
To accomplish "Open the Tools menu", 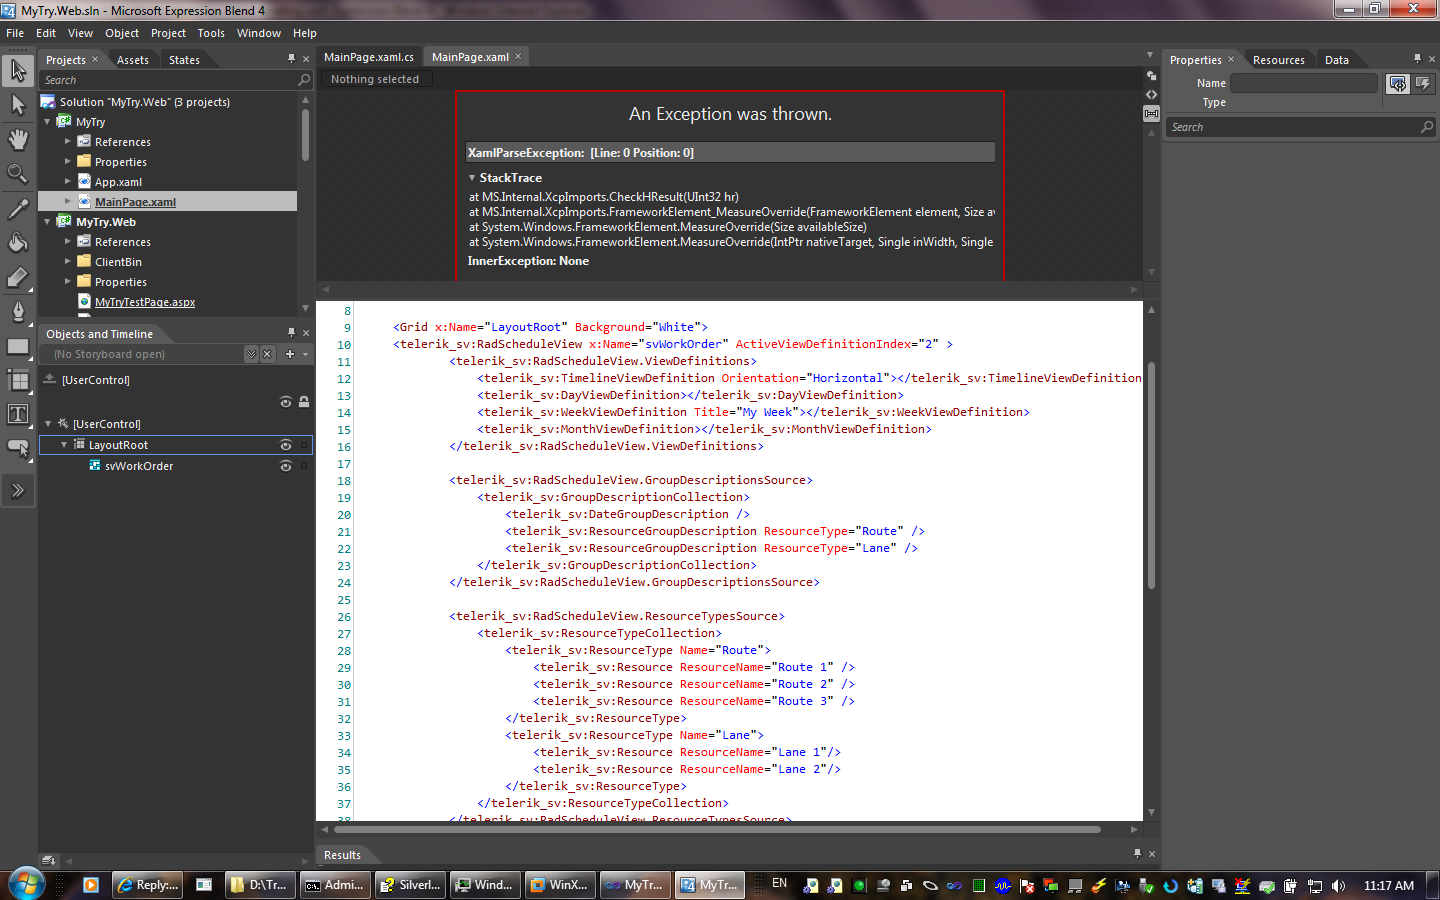I will tap(211, 33).
